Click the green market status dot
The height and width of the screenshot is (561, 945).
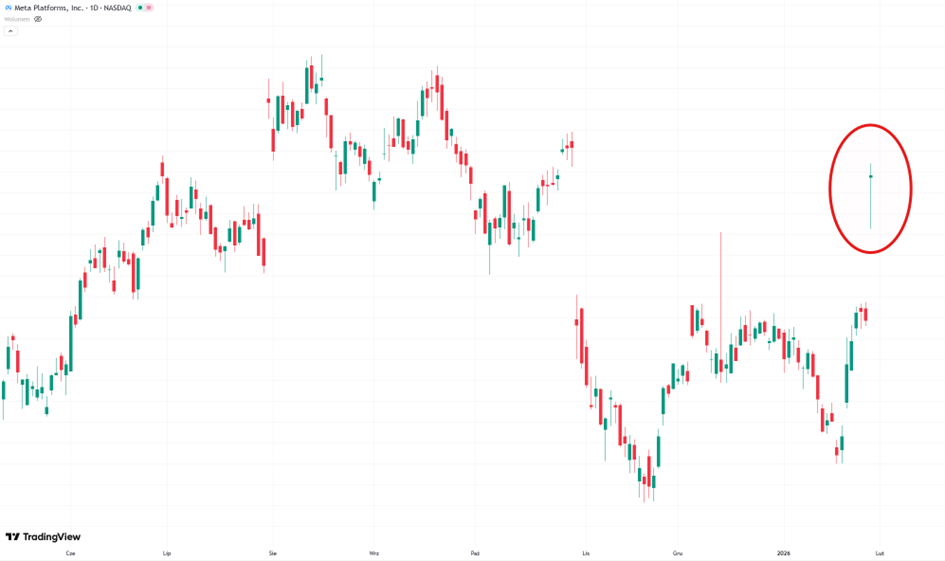[x=140, y=8]
